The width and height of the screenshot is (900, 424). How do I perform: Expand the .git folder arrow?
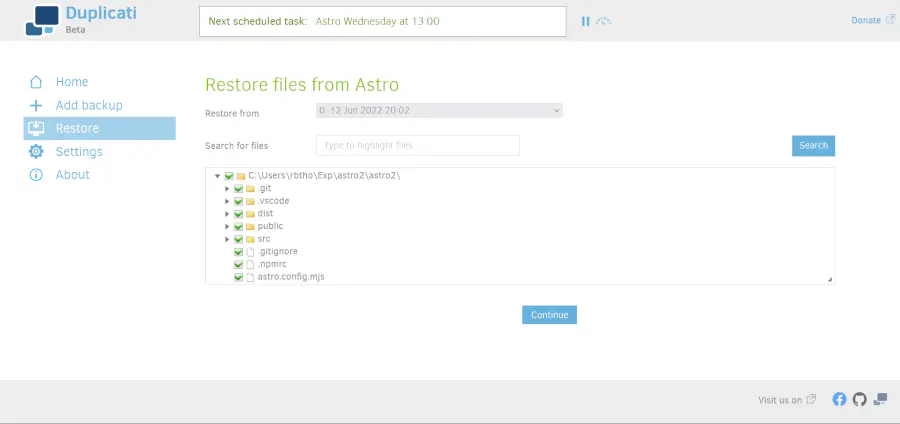point(227,189)
